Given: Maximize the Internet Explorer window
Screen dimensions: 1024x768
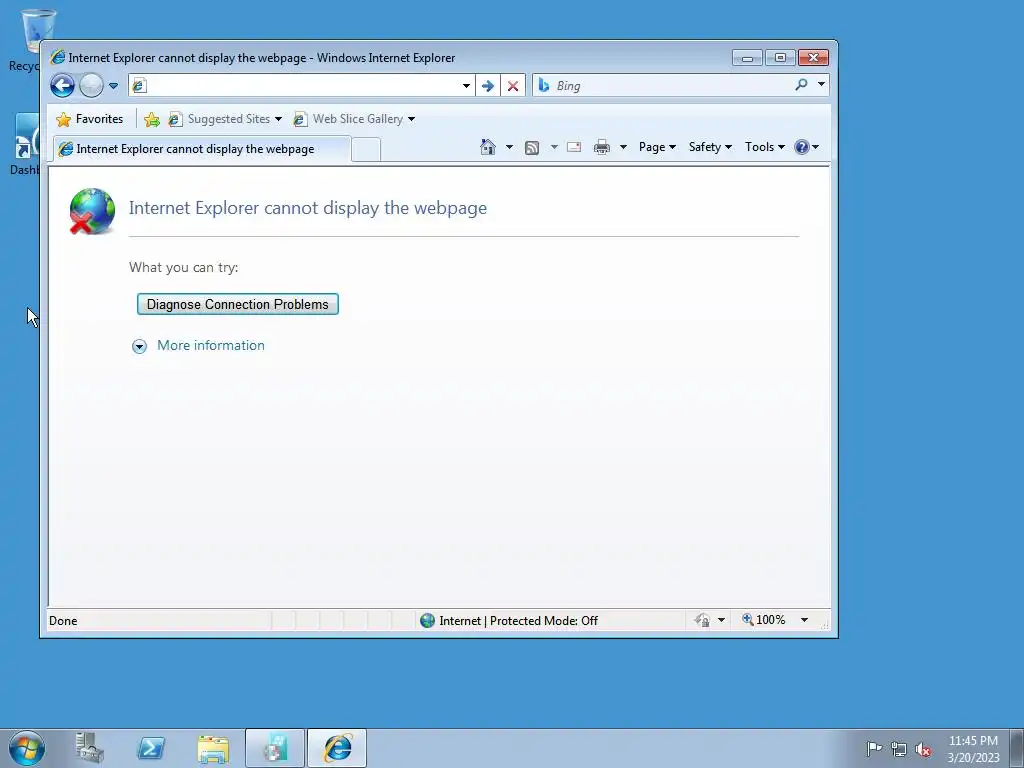Looking at the screenshot, I should (780, 58).
